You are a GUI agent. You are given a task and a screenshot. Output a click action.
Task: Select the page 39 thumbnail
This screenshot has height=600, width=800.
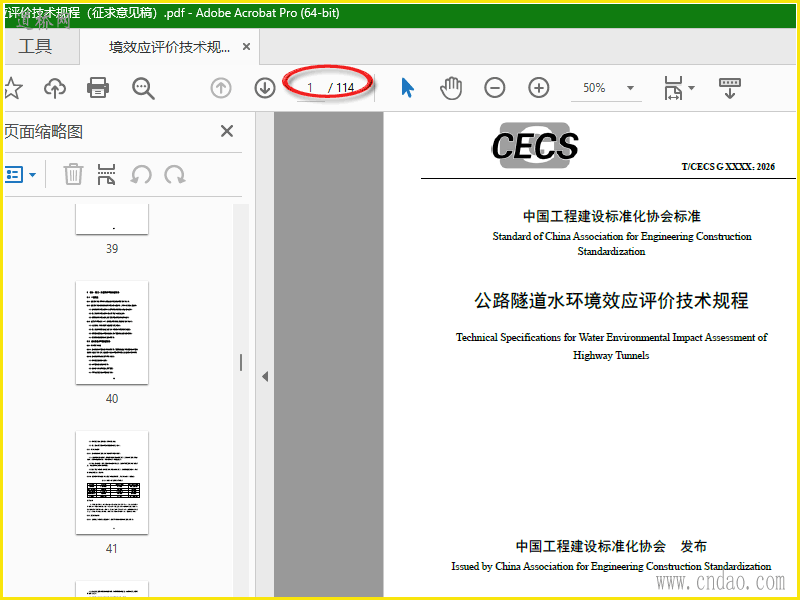click(112, 219)
